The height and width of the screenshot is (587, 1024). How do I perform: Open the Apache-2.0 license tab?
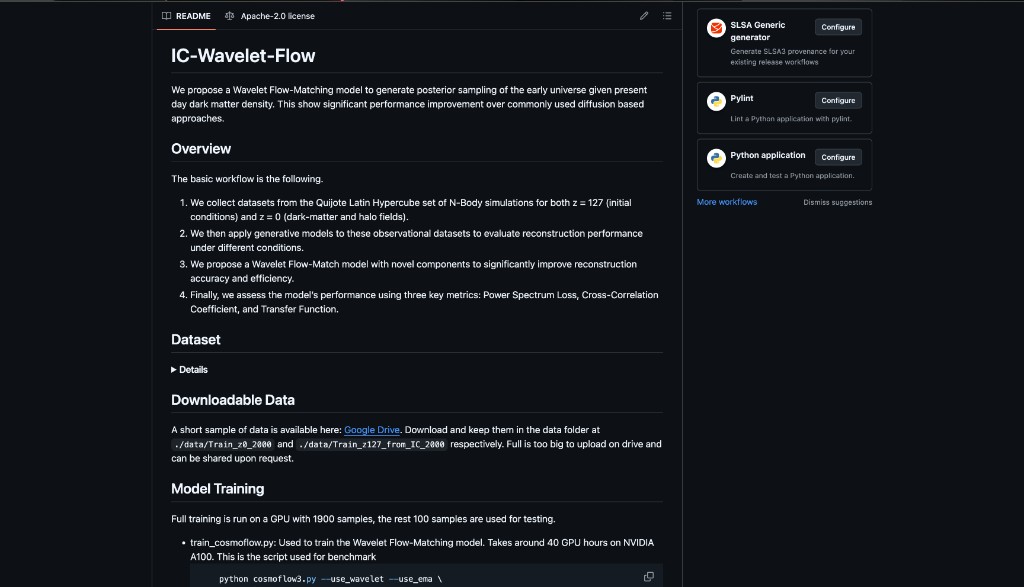tap(270, 16)
